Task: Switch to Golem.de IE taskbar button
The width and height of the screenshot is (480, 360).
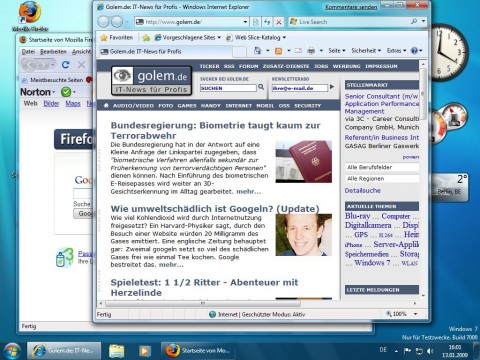Action: pyautogui.click(x=64, y=351)
